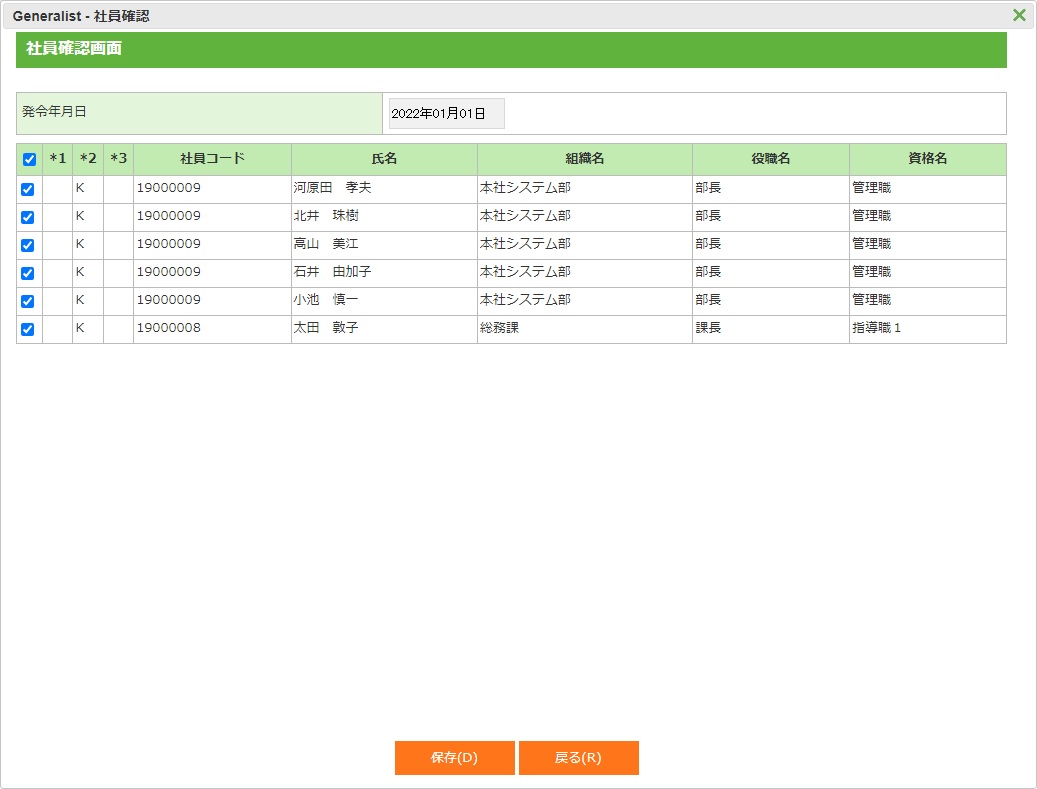Viewport: 1037px width, 789px height.
Task: Deselect the checkbox for 太田 敦子
Action: click(28, 329)
